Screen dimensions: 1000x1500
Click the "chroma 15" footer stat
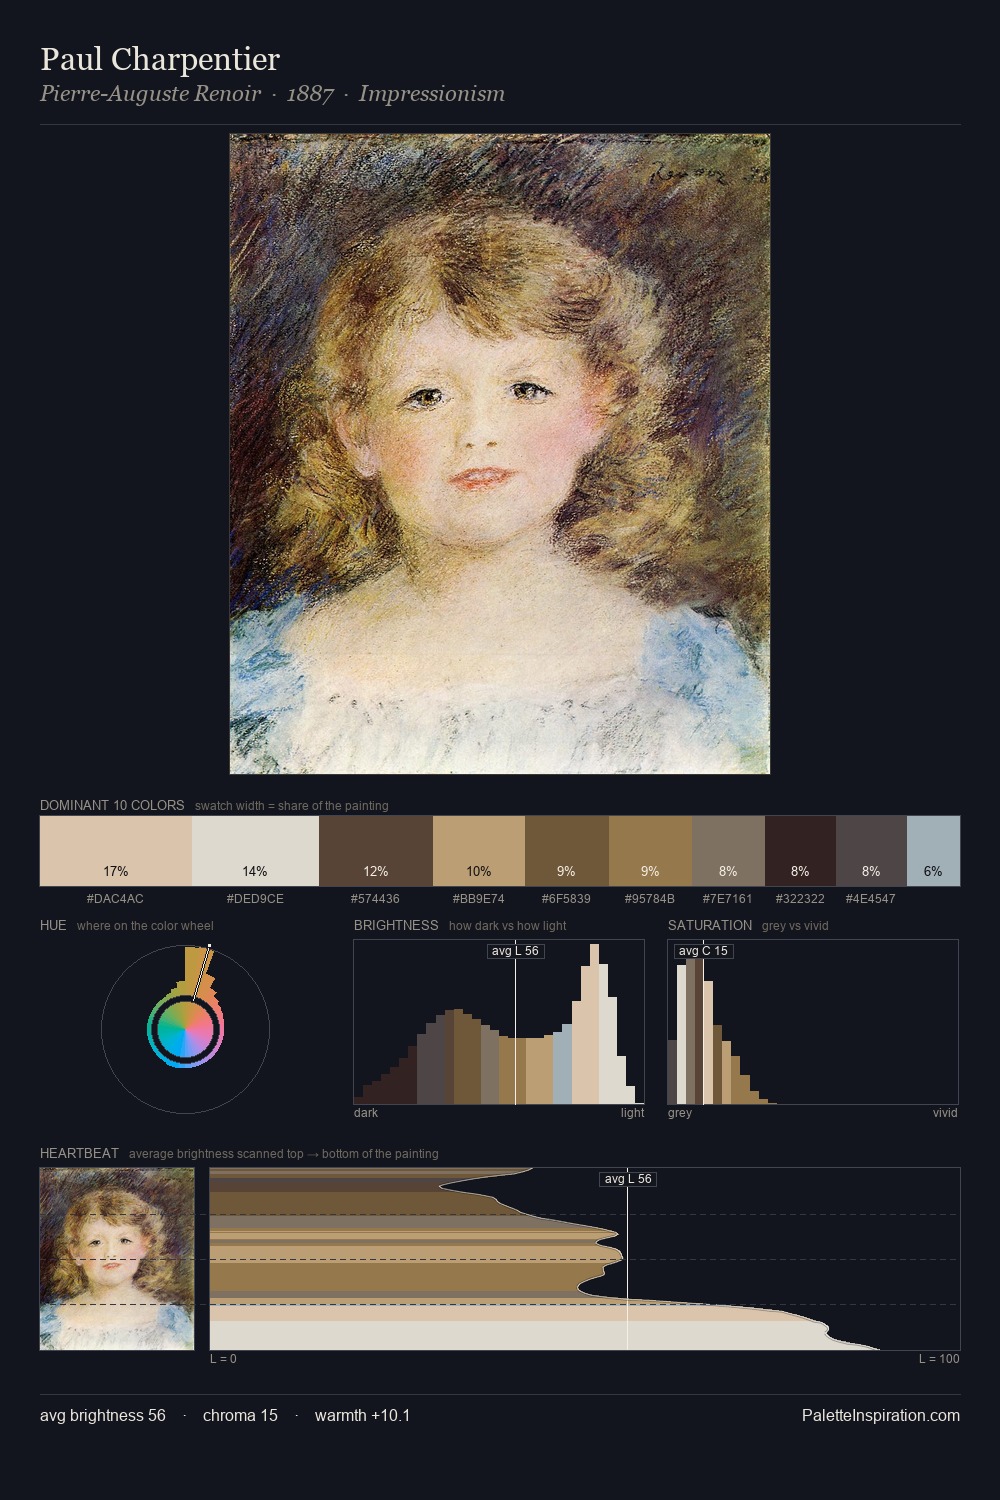240,1415
